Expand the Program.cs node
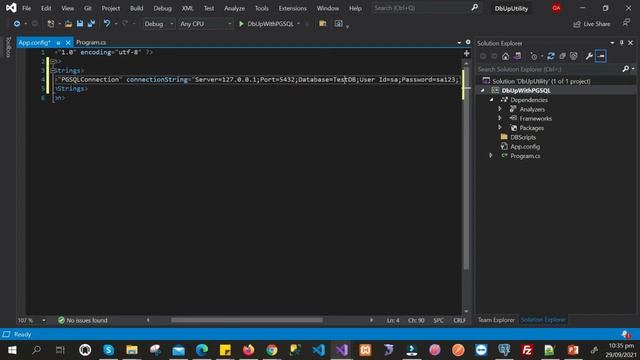The width and height of the screenshot is (640, 360). 491,156
